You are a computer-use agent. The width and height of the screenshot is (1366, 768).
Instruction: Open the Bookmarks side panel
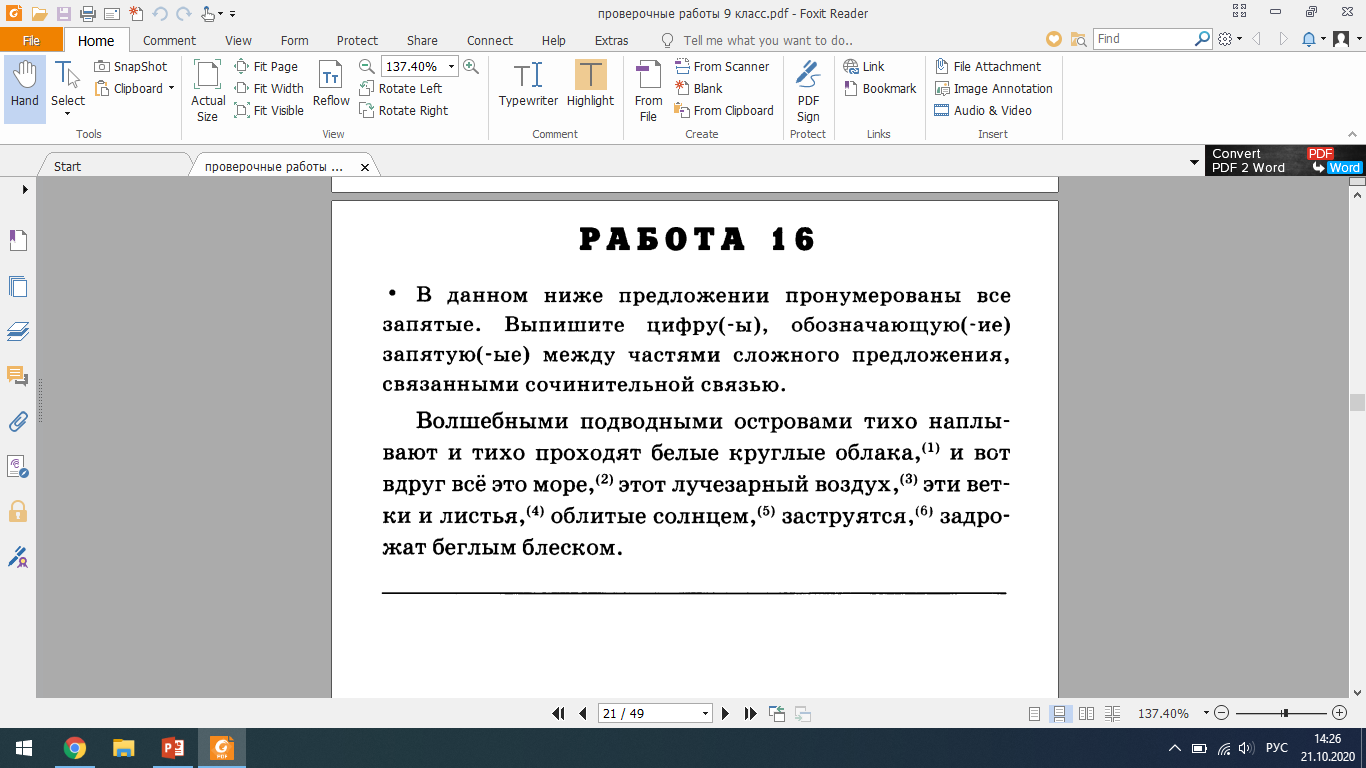click(18, 240)
